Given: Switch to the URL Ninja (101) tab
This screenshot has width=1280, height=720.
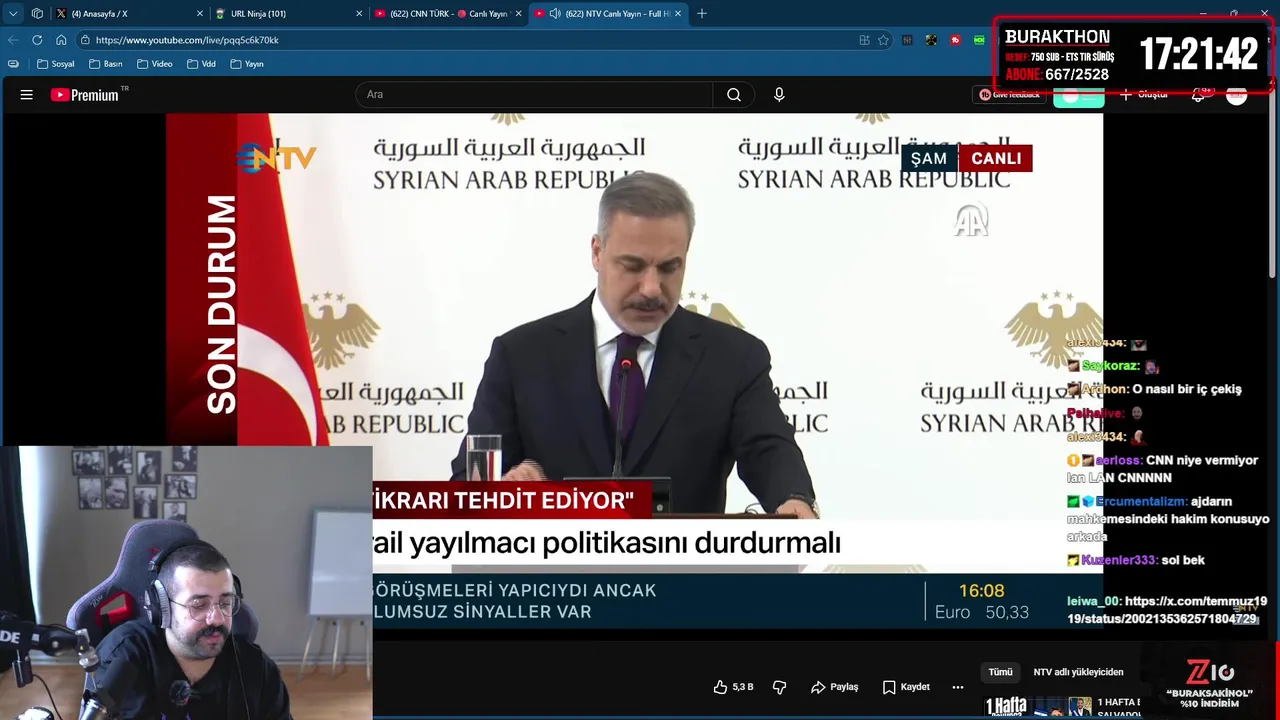Looking at the screenshot, I should (x=289, y=14).
